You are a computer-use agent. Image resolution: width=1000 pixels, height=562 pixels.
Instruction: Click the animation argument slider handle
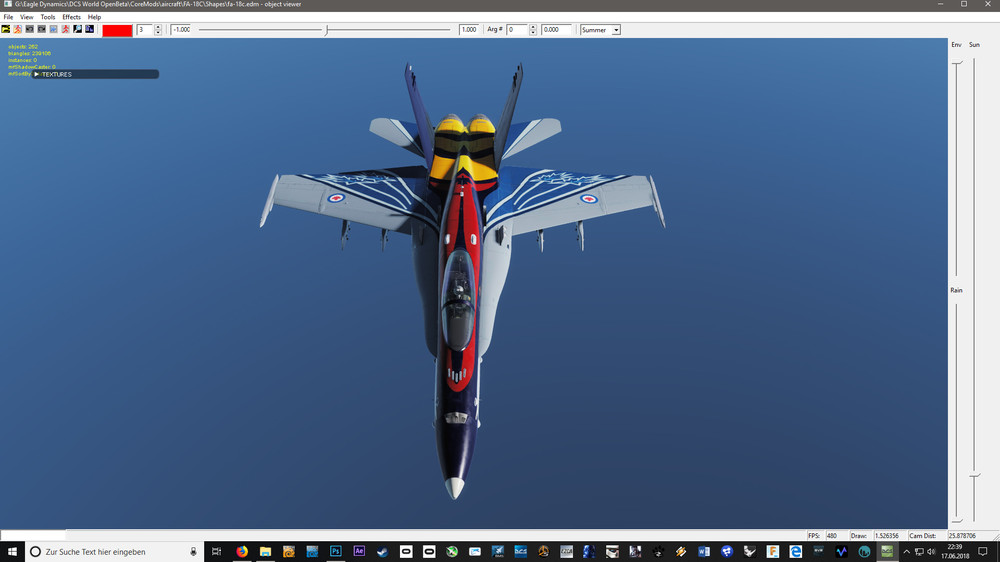[x=327, y=30]
